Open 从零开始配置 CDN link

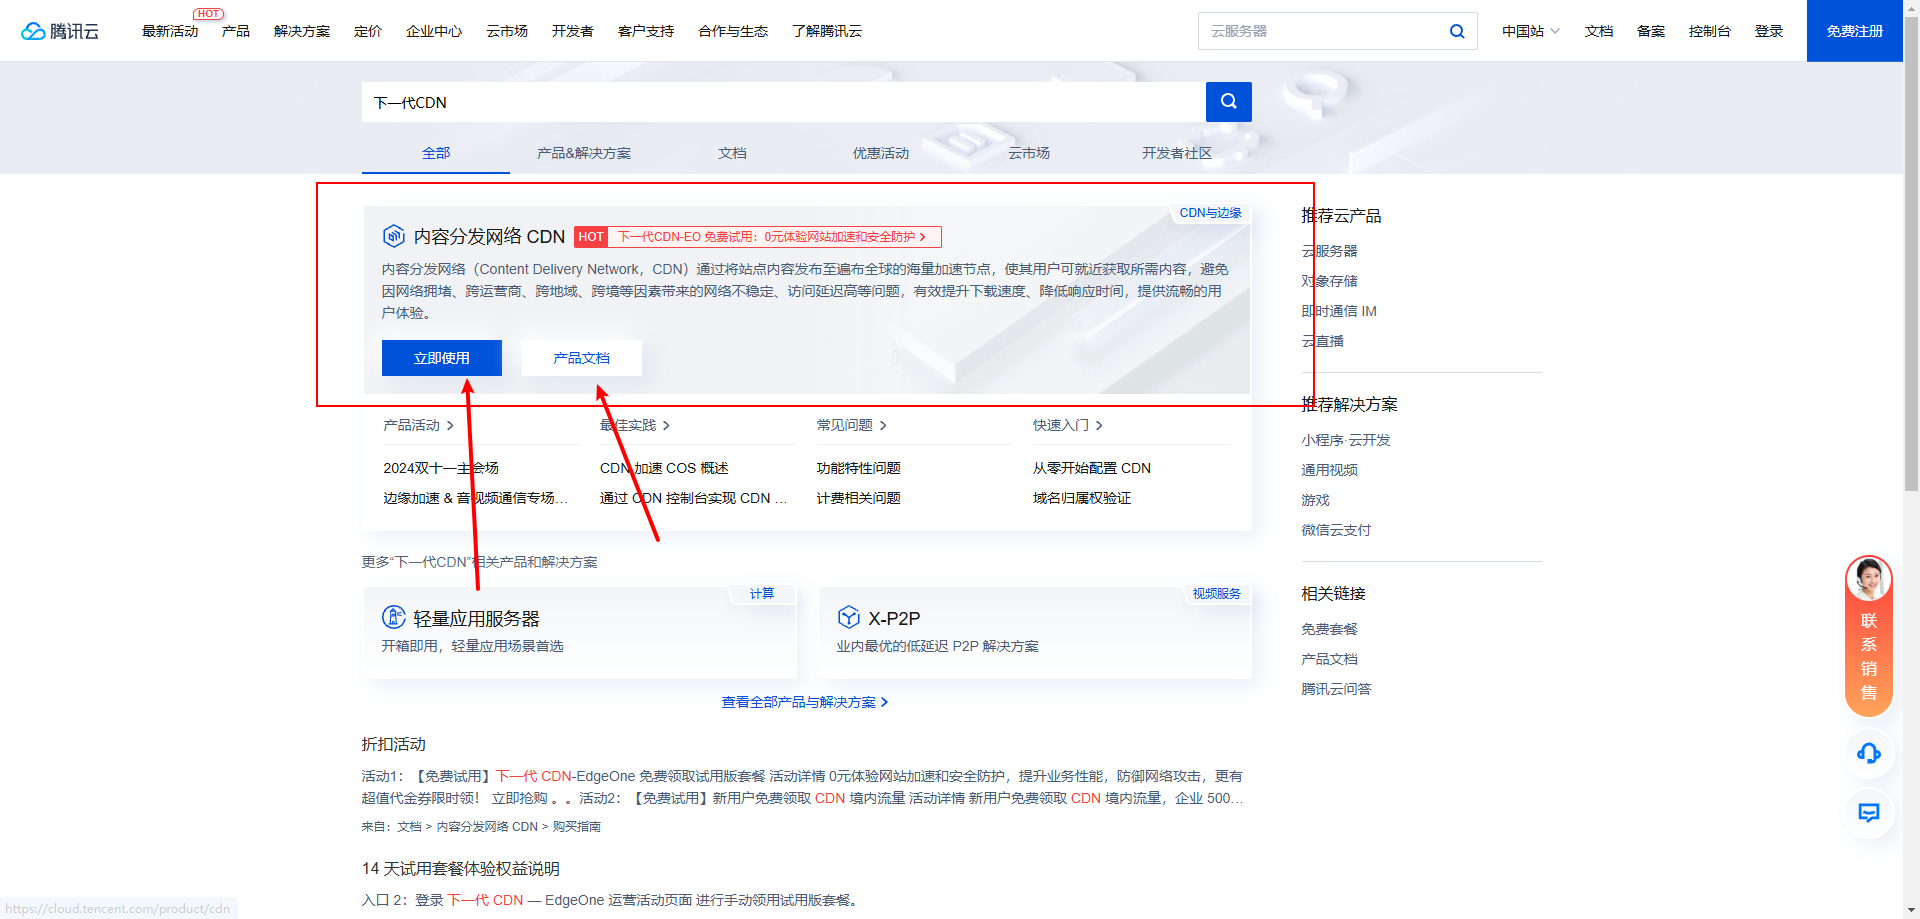point(1092,468)
